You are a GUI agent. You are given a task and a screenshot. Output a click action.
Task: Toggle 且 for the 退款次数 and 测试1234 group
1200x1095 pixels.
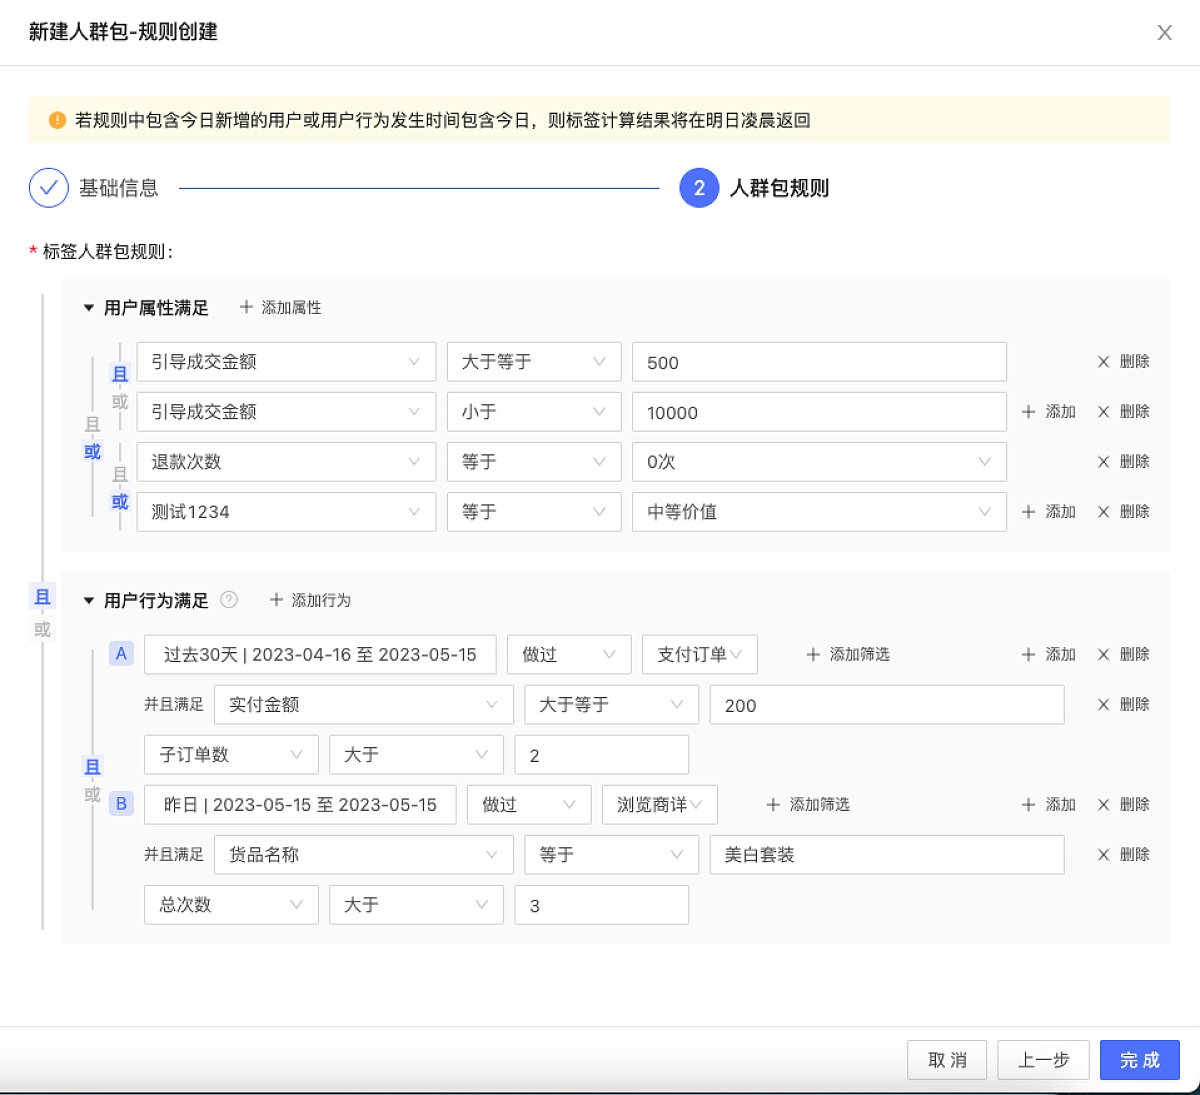click(x=120, y=474)
